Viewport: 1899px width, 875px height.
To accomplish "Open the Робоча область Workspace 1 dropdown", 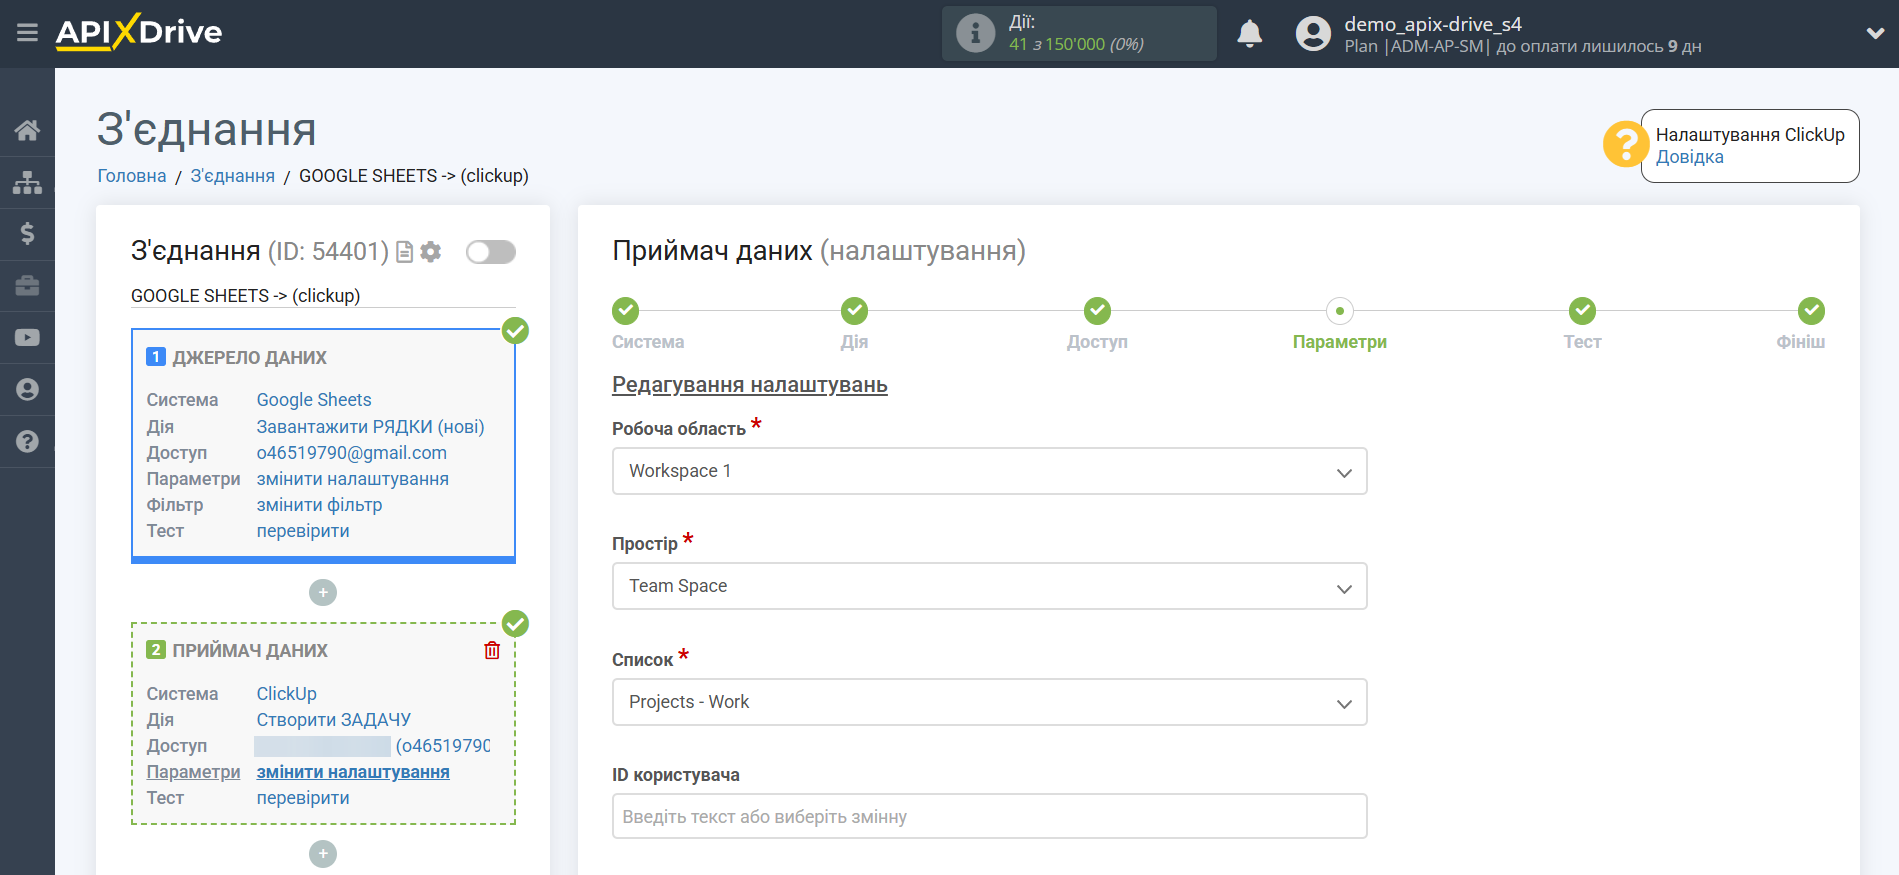I will [x=989, y=471].
